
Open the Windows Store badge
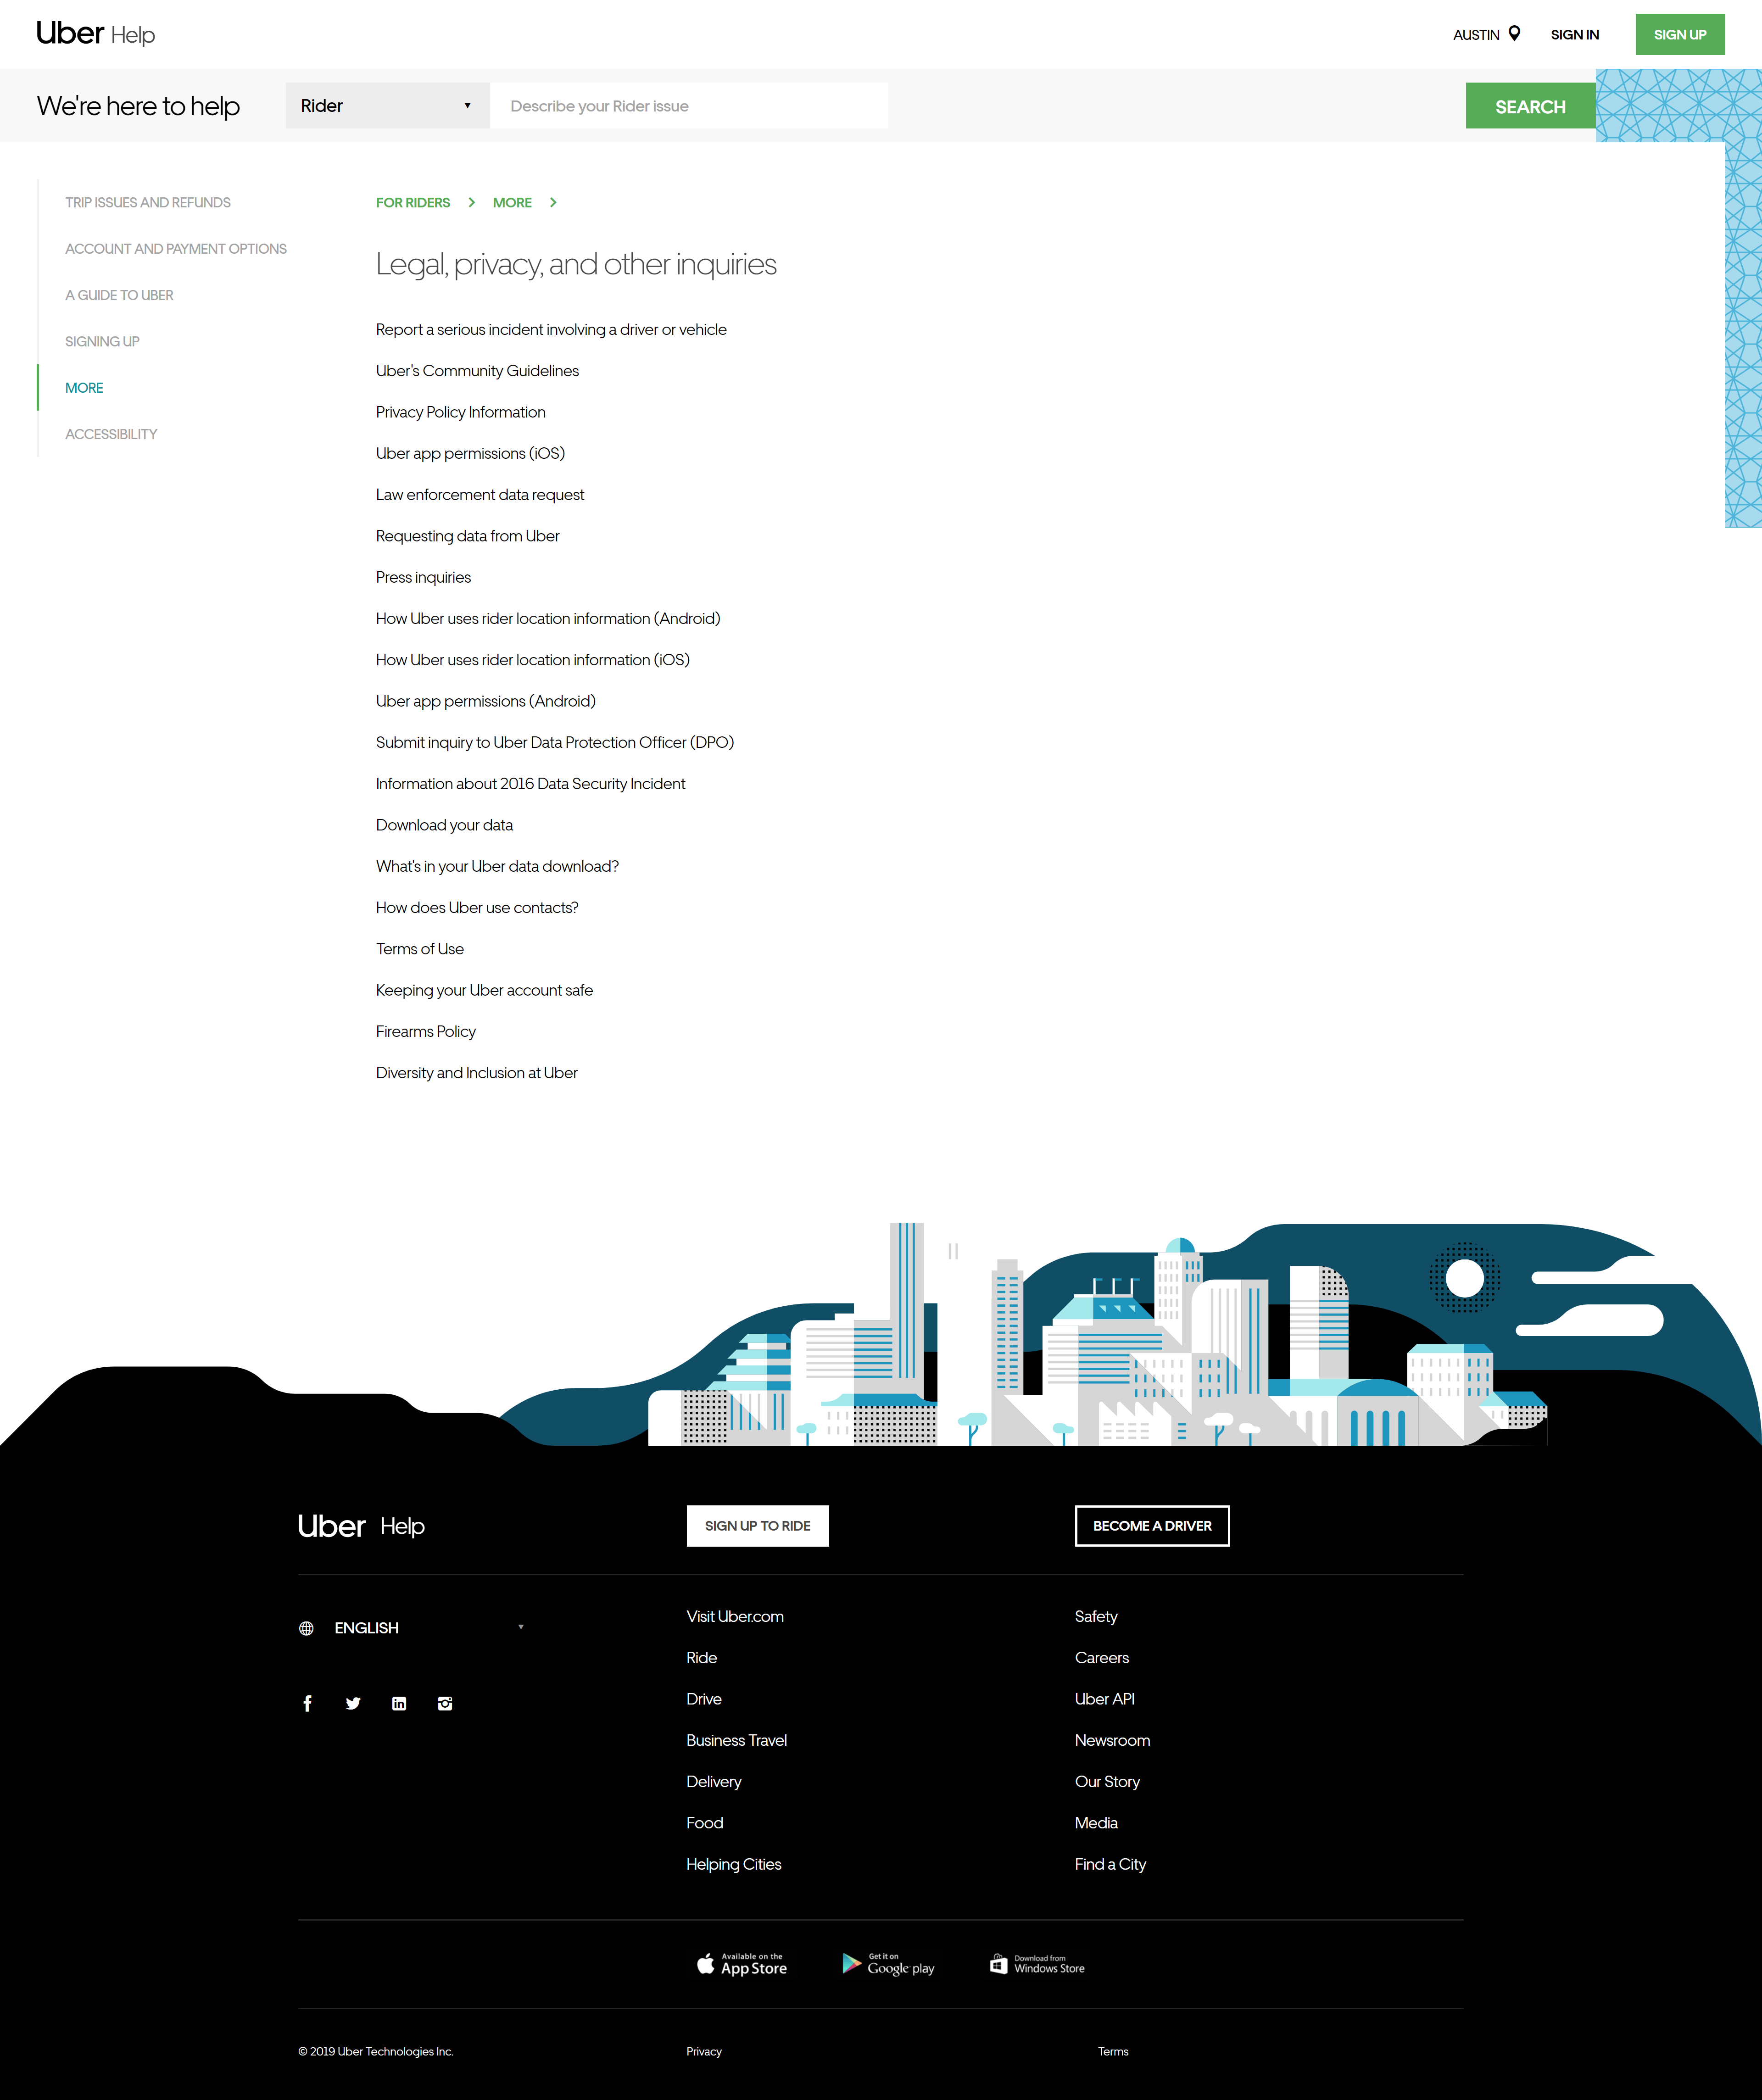pyautogui.click(x=1037, y=1964)
